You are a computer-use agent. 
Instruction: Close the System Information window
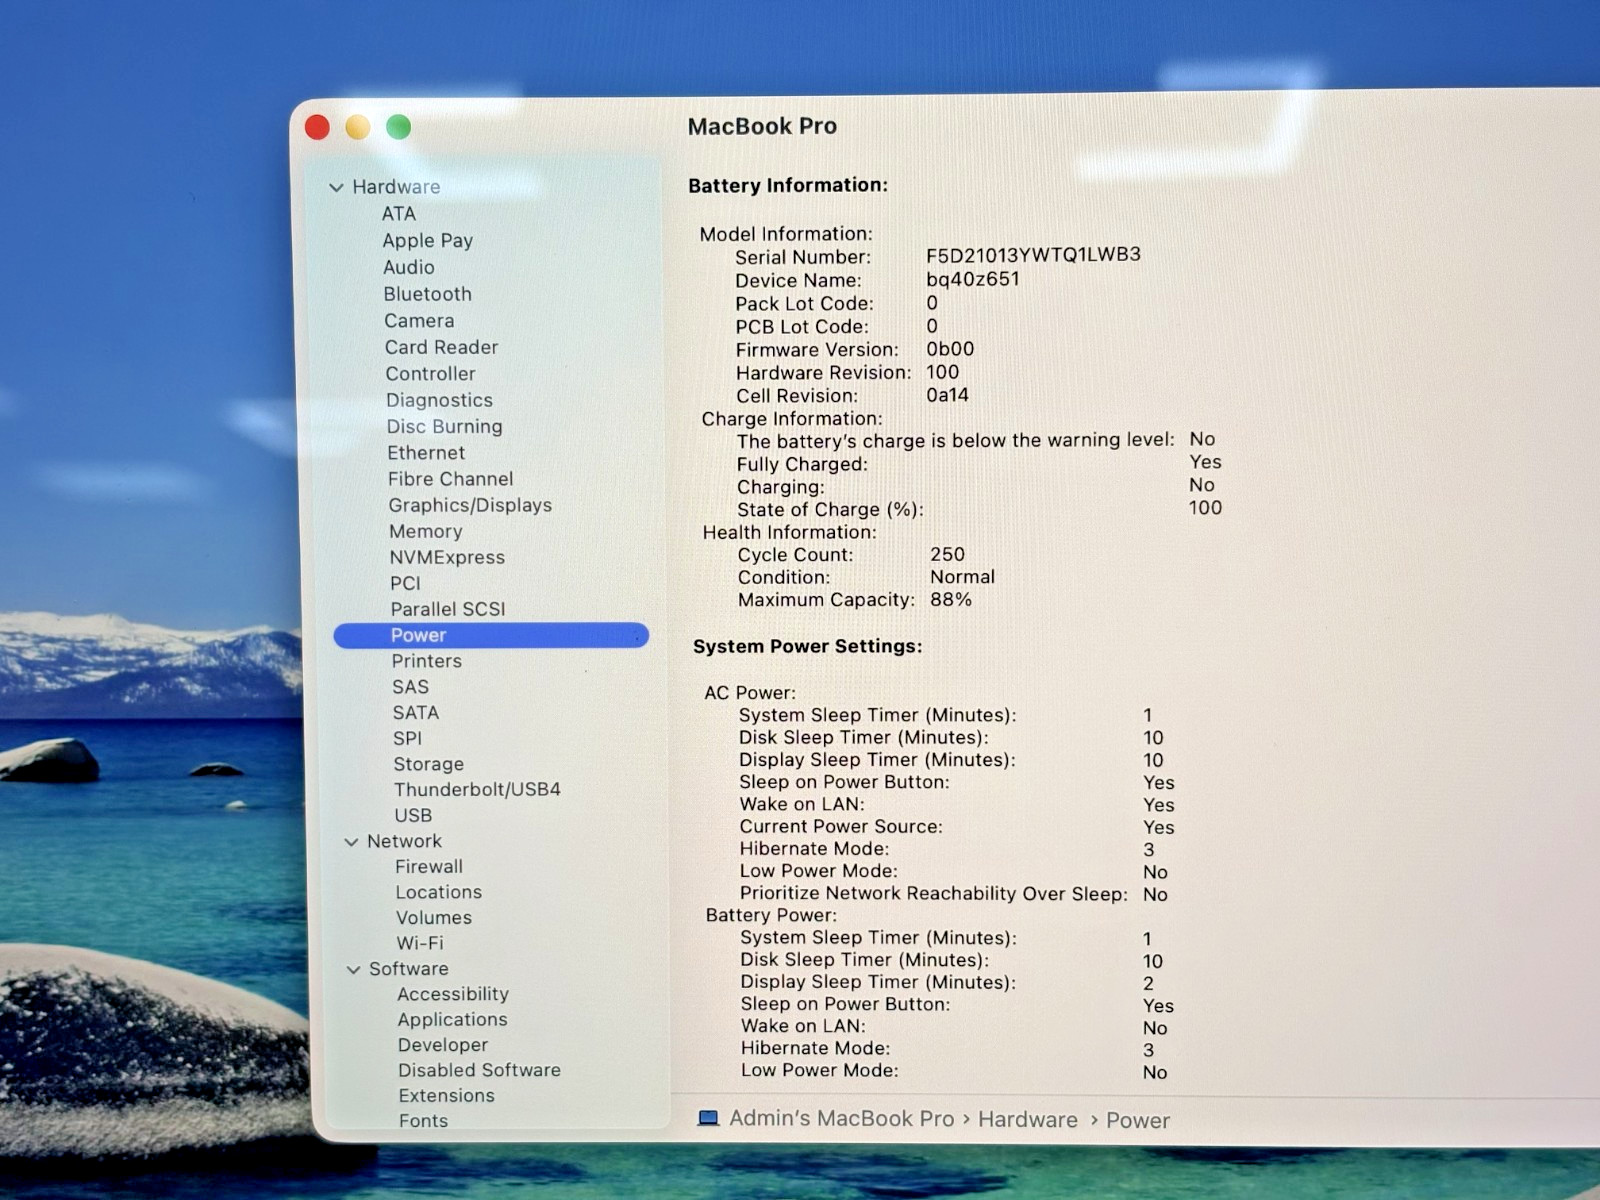point(317,127)
